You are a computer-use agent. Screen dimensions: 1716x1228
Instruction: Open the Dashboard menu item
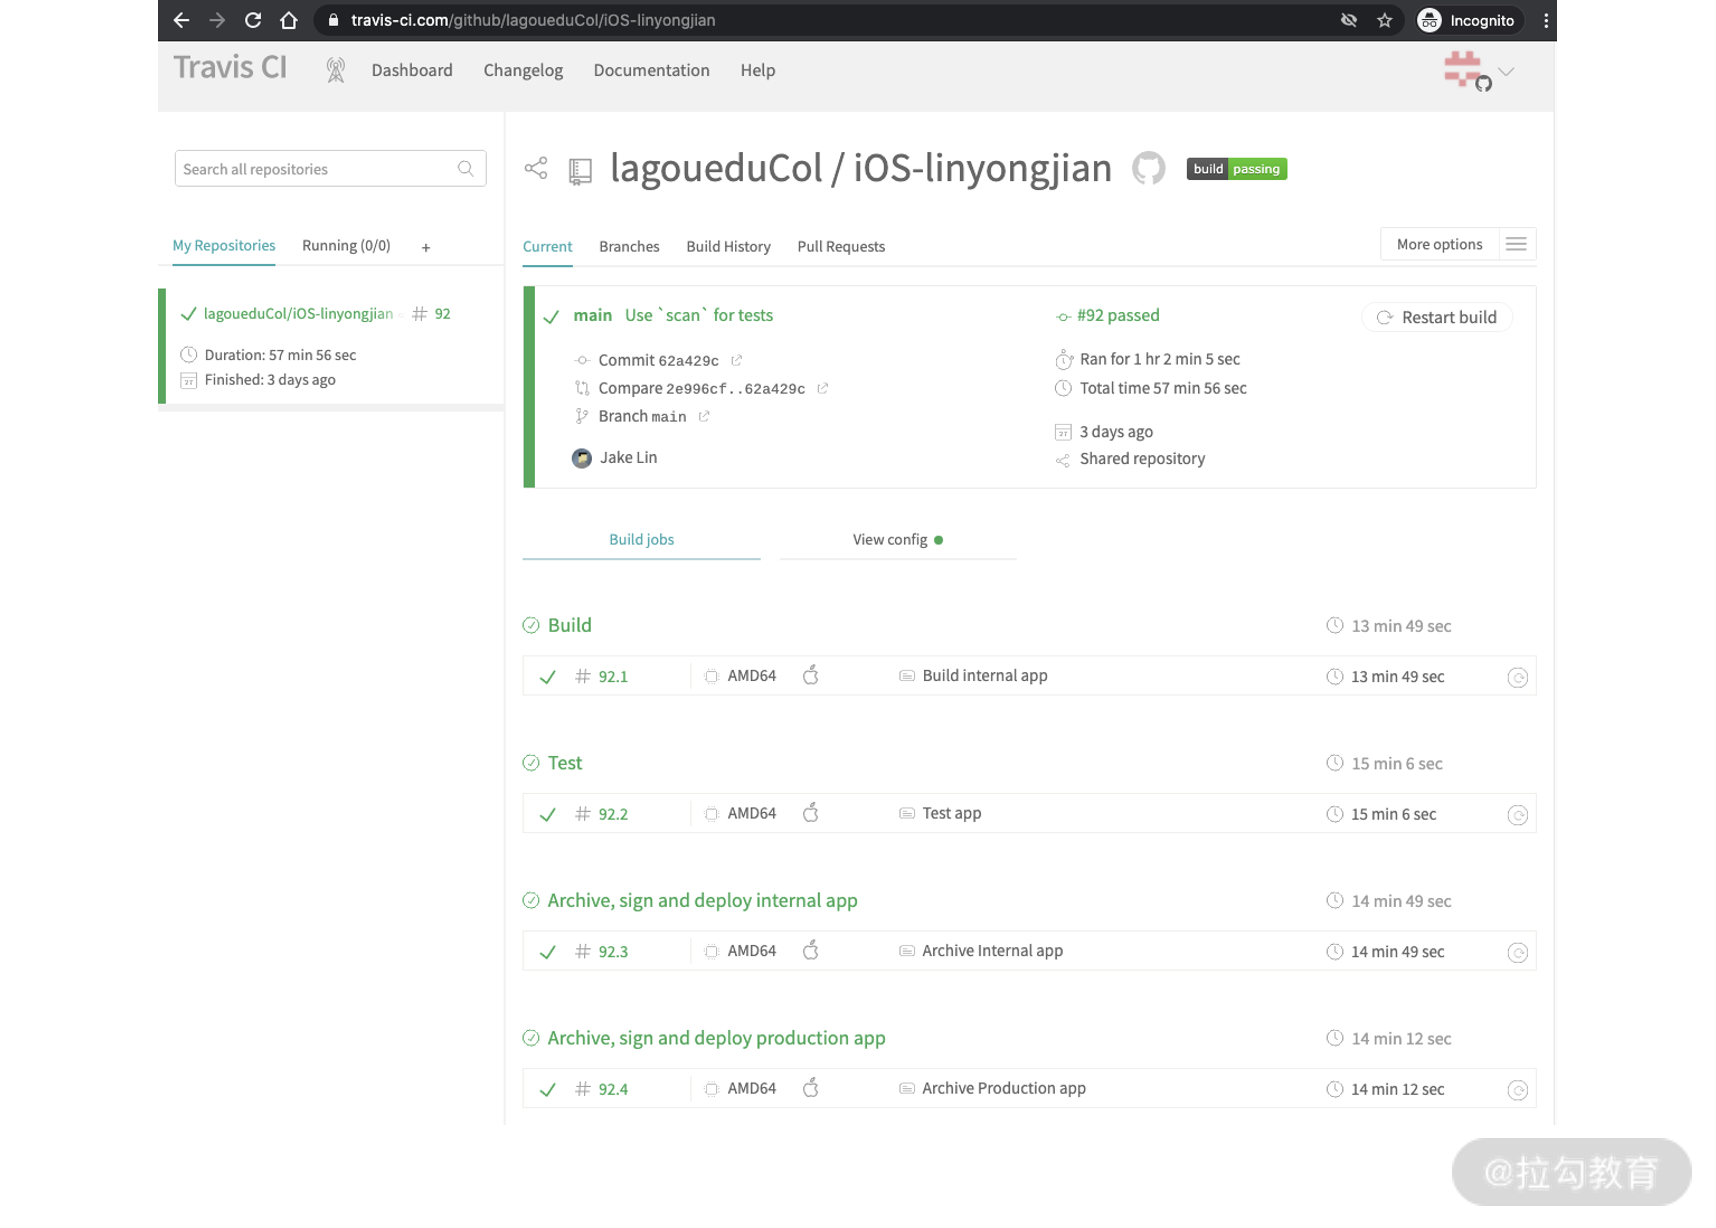412,70
